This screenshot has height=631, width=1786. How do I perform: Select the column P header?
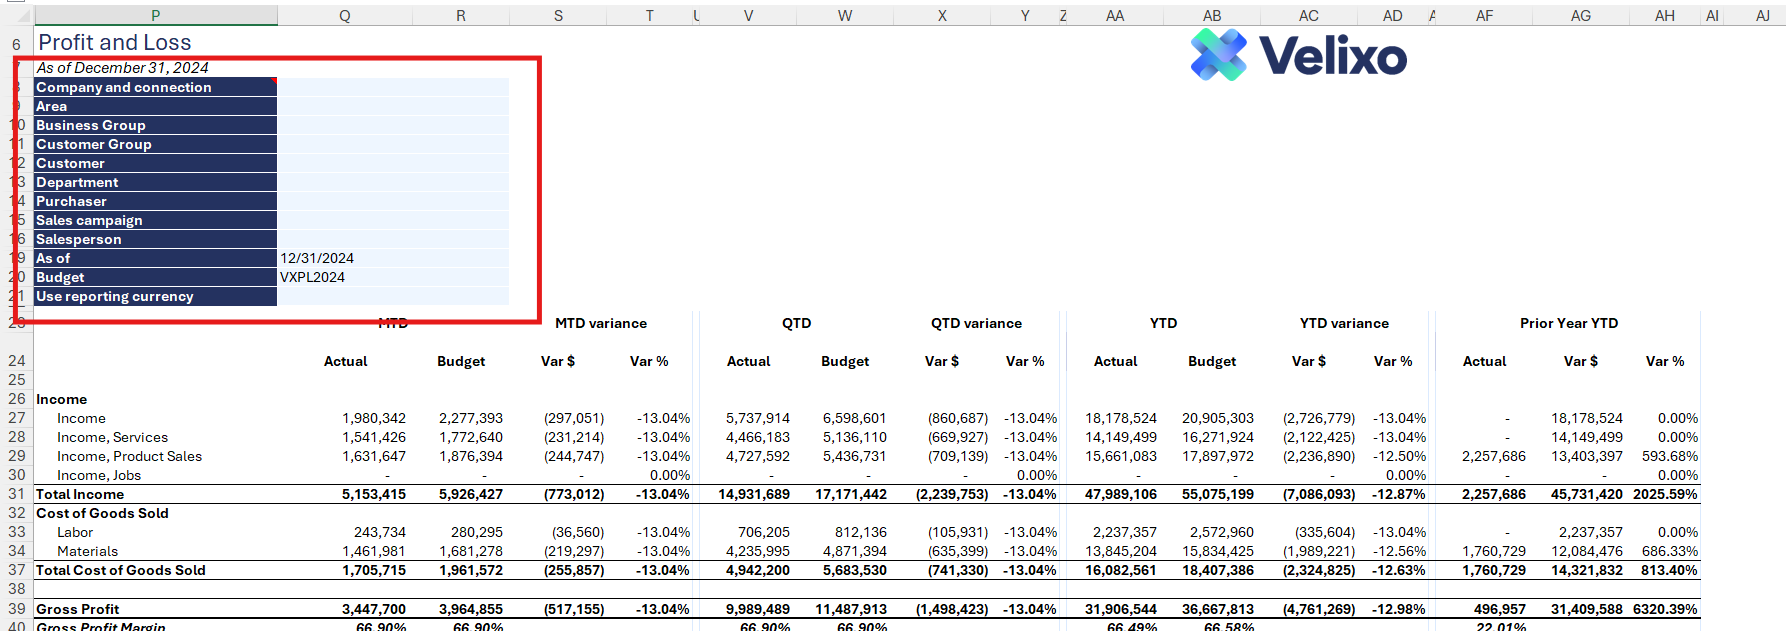tap(155, 15)
